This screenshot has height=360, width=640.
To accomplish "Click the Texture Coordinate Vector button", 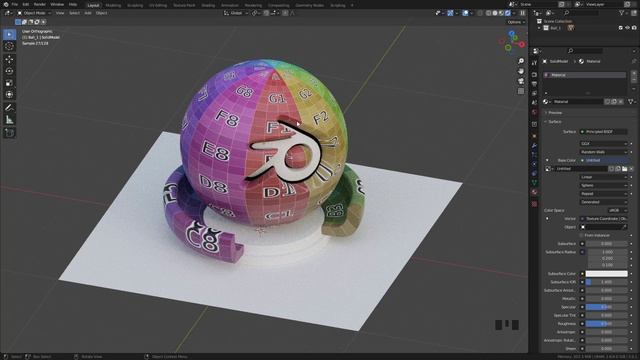I will pos(603,219).
